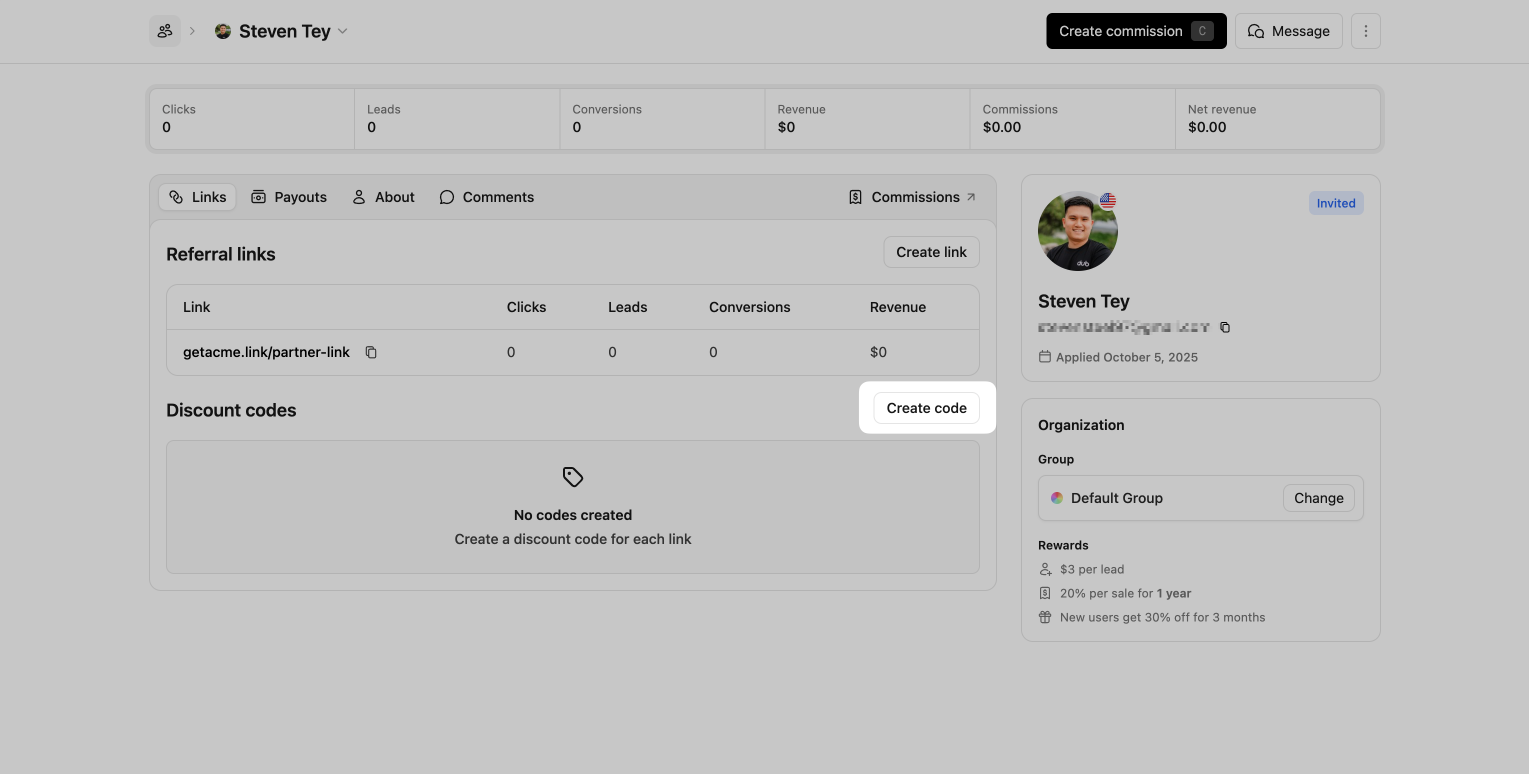Change the partner's Default Group
The width and height of the screenshot is (1529, 774).
click(1318, 498)
